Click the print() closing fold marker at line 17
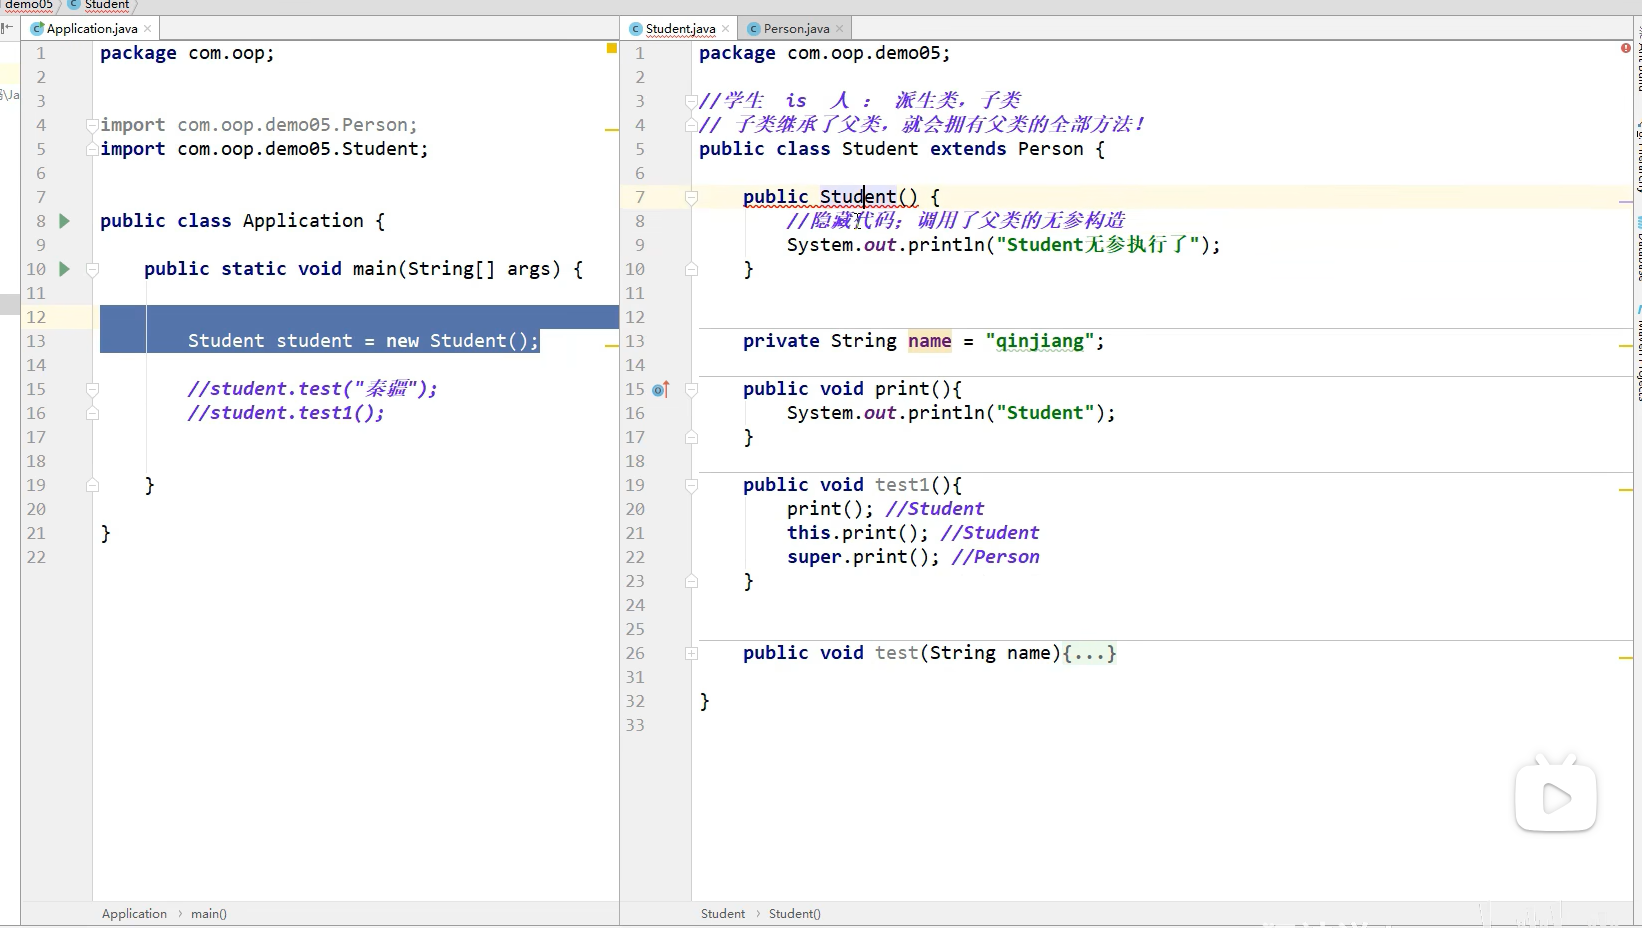Viewport: 1642px width, 928px height. pyautogui.click(x=691, y=437)
